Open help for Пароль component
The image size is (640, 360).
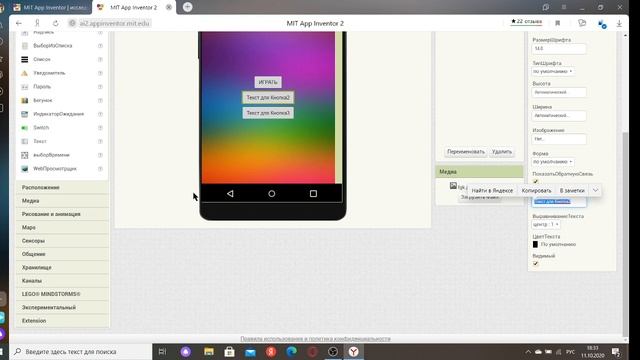[x=100, y=87]
